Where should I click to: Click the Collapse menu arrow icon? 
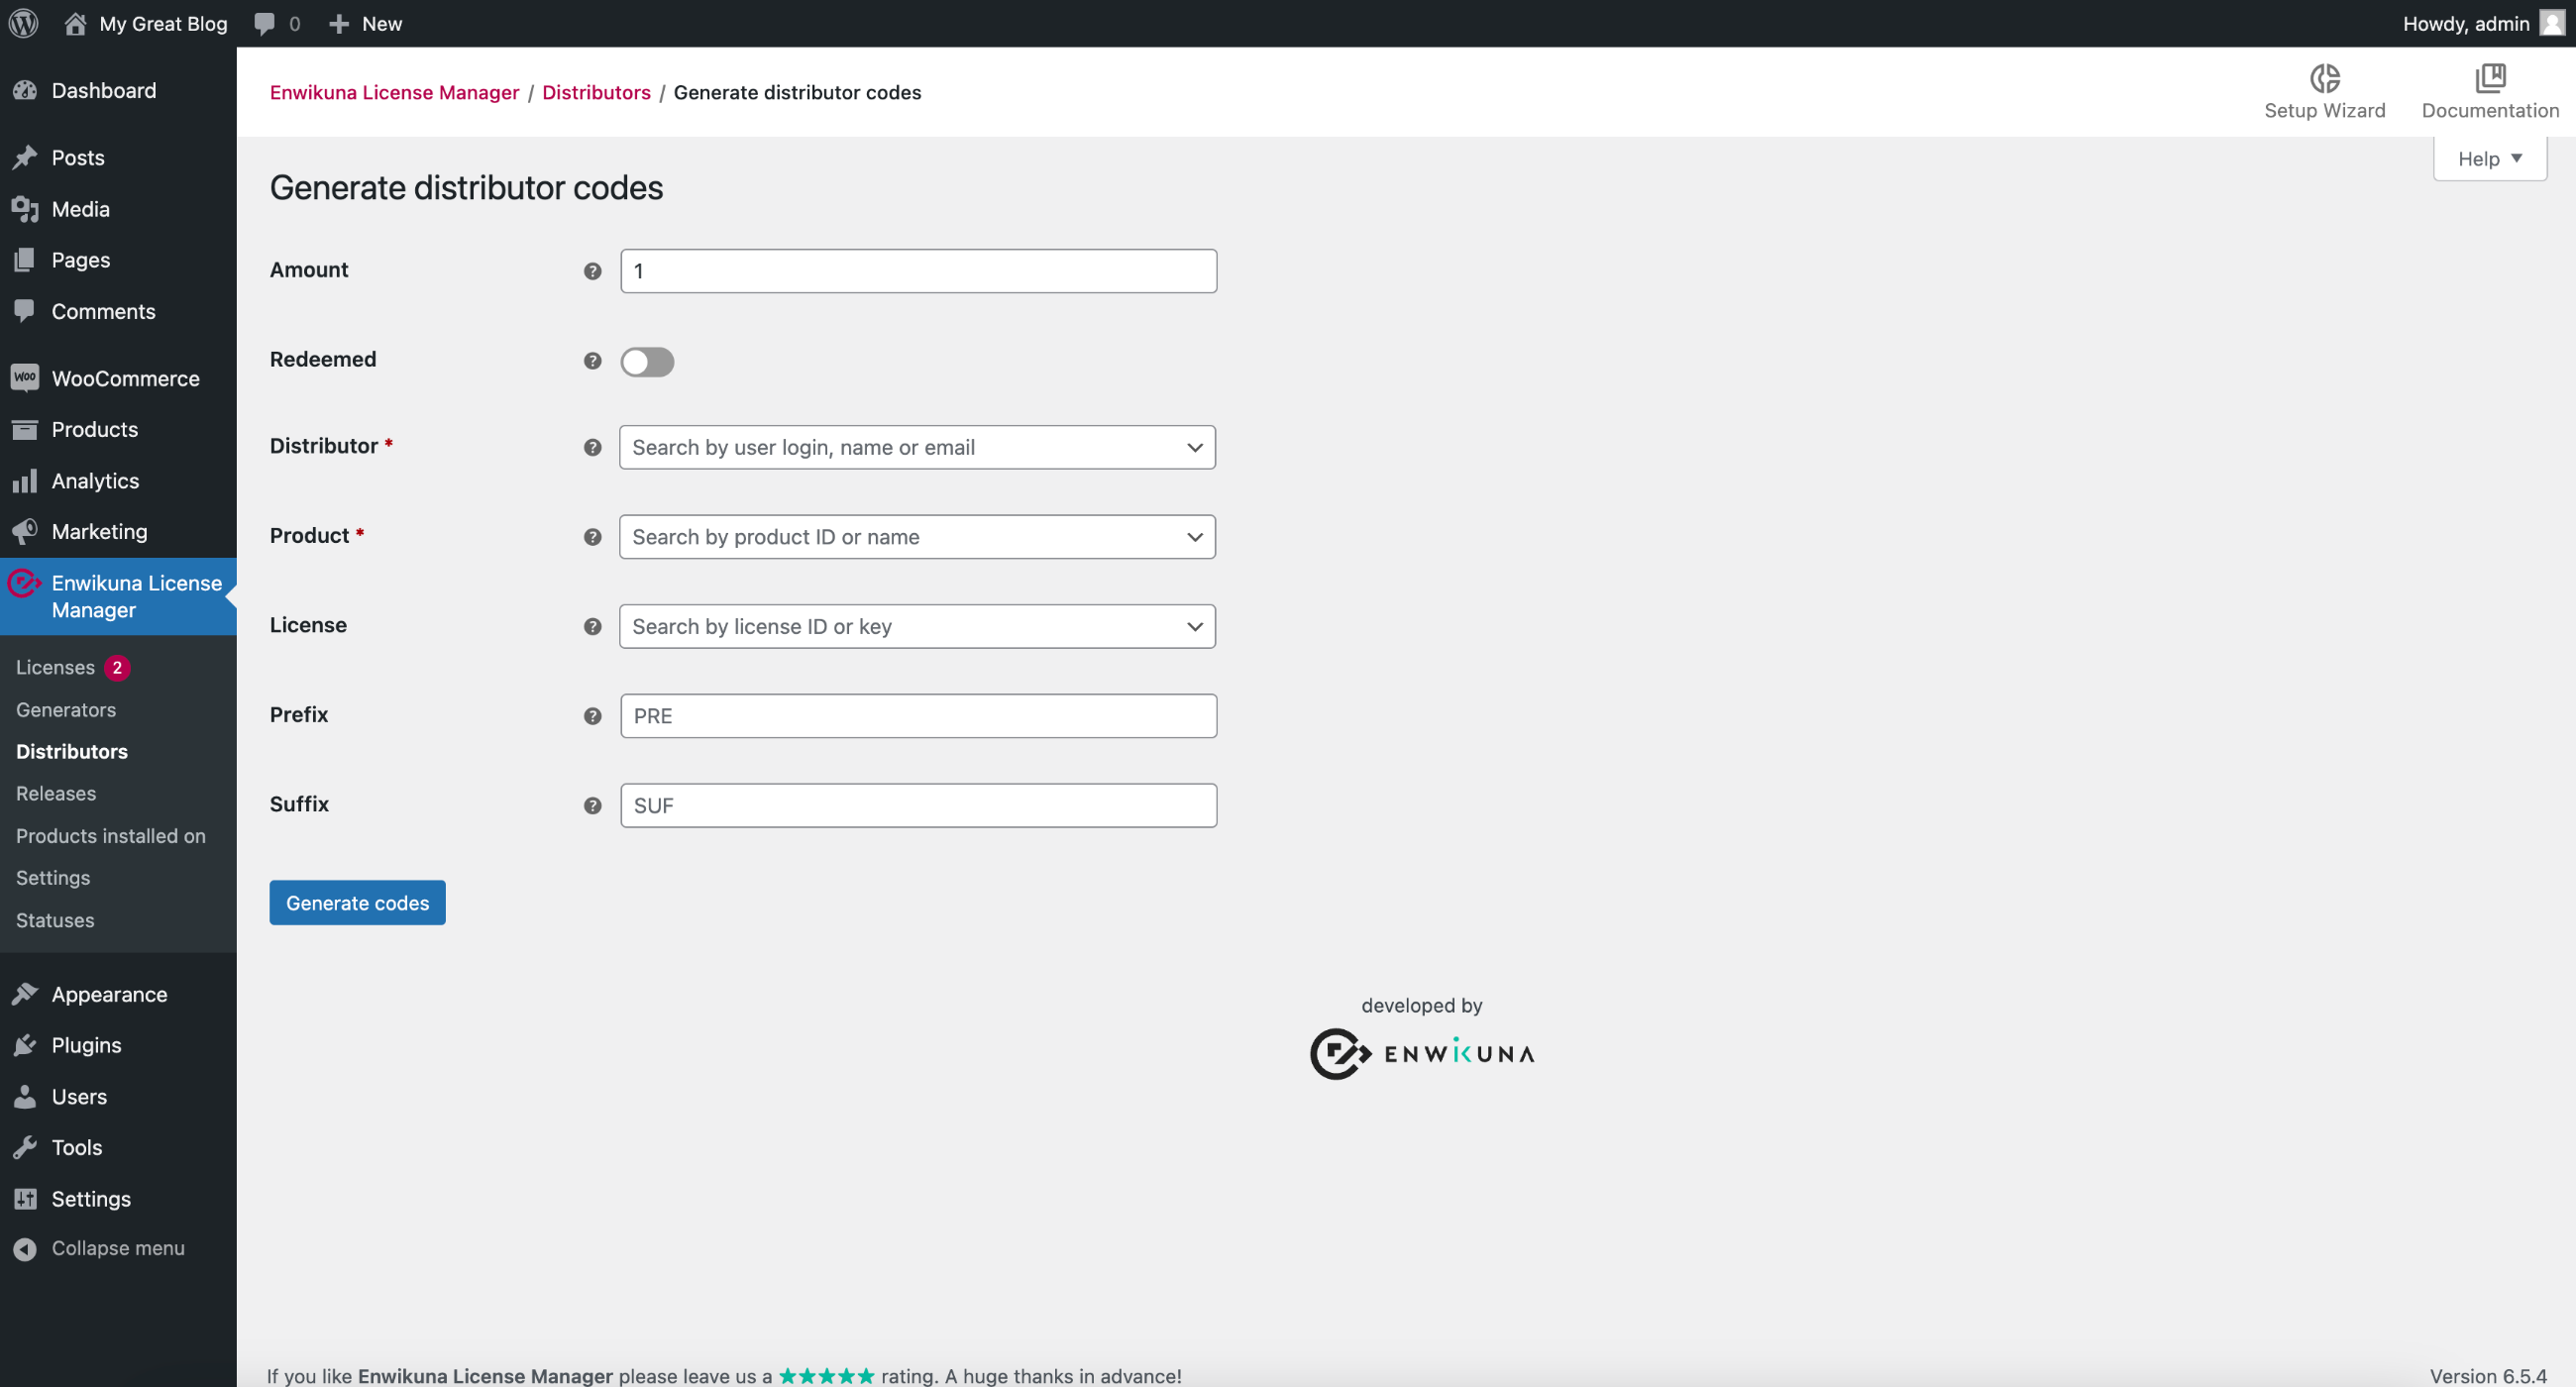pos(25,1249)
